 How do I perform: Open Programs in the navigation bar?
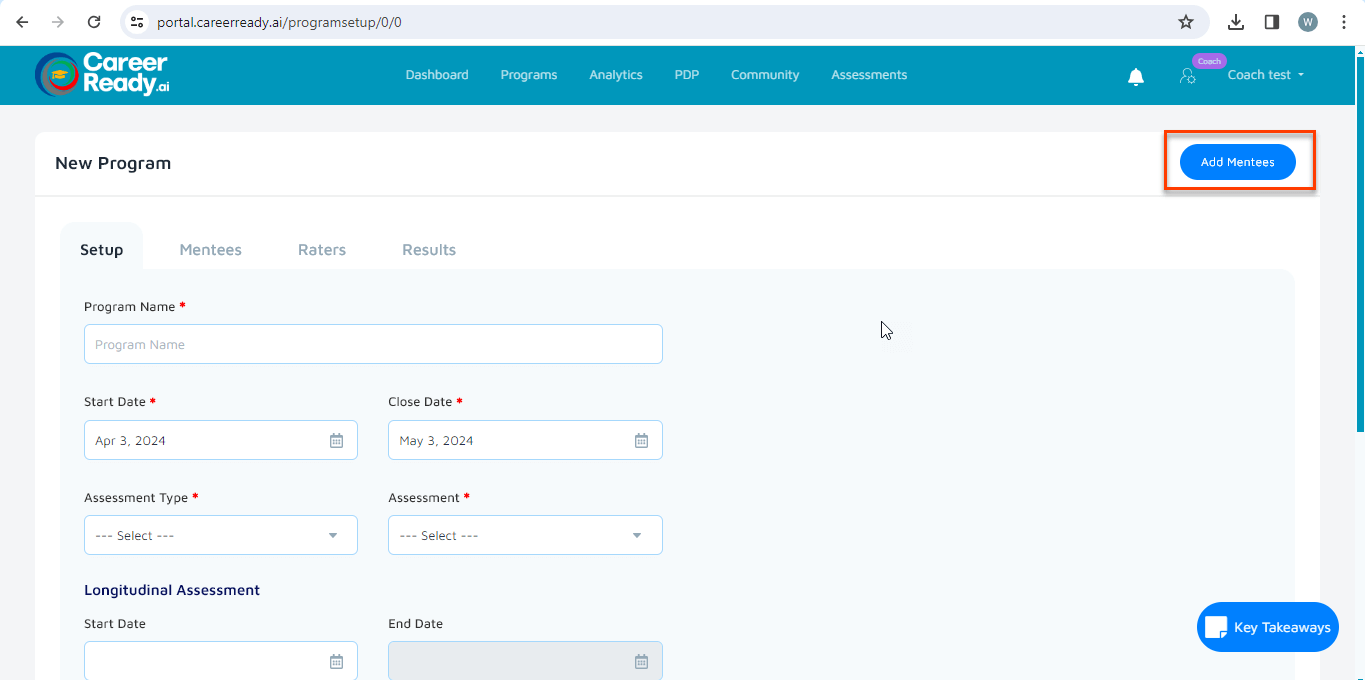click(529, 75)
